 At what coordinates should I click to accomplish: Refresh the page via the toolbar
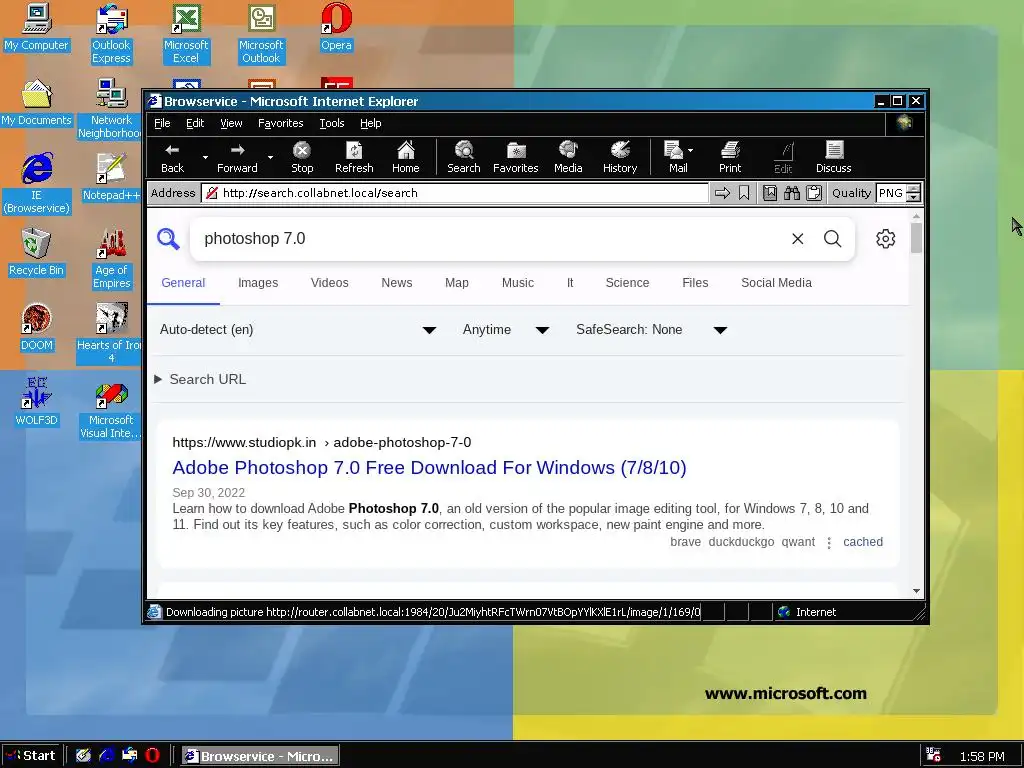354,157
